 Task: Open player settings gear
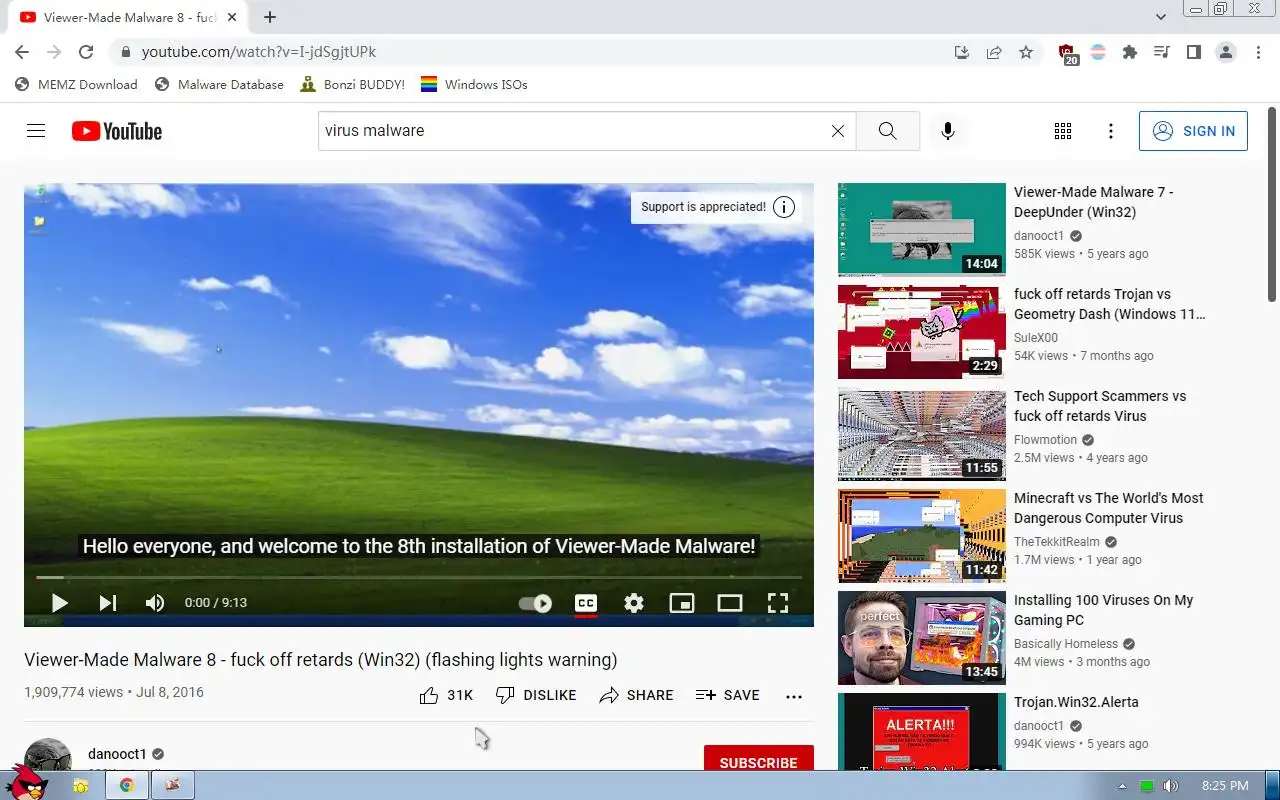(634, 603)
